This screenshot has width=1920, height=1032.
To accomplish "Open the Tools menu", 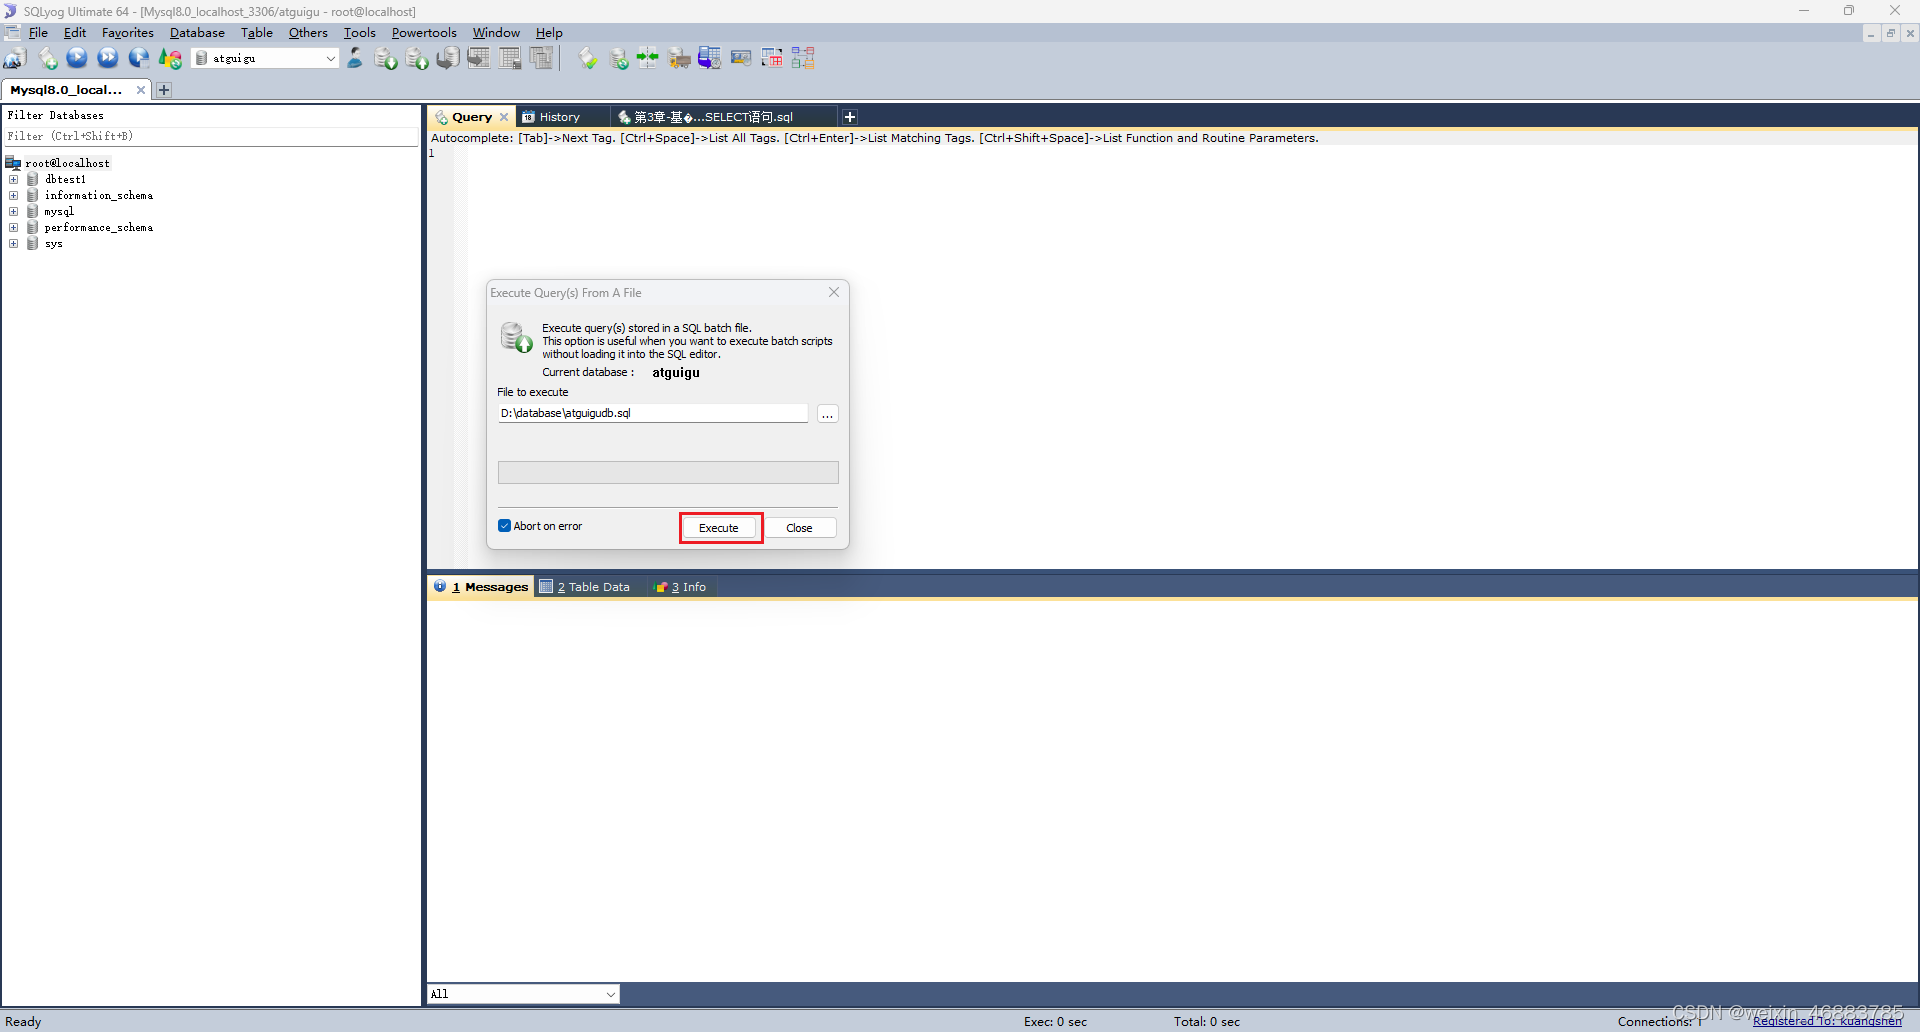I will tap(359, 33).
